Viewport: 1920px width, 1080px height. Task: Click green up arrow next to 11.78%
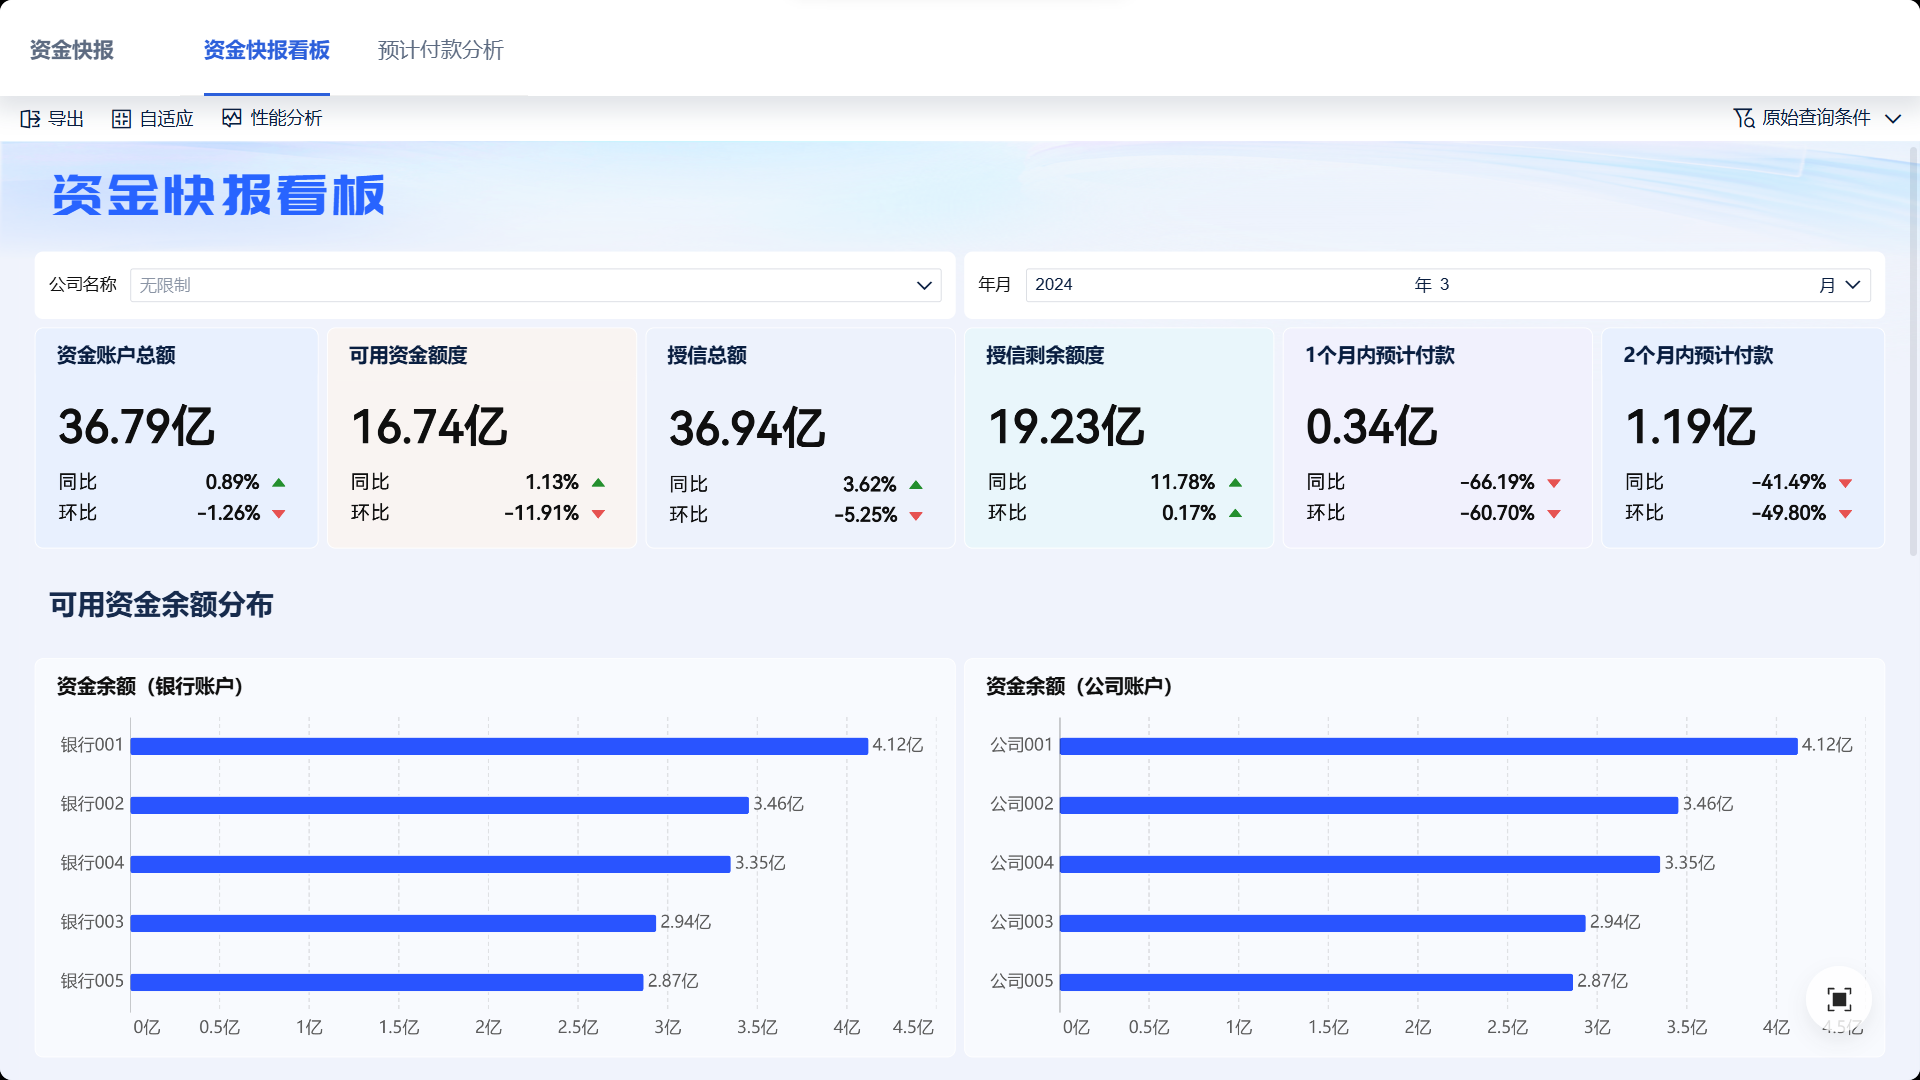[1235, 483]
